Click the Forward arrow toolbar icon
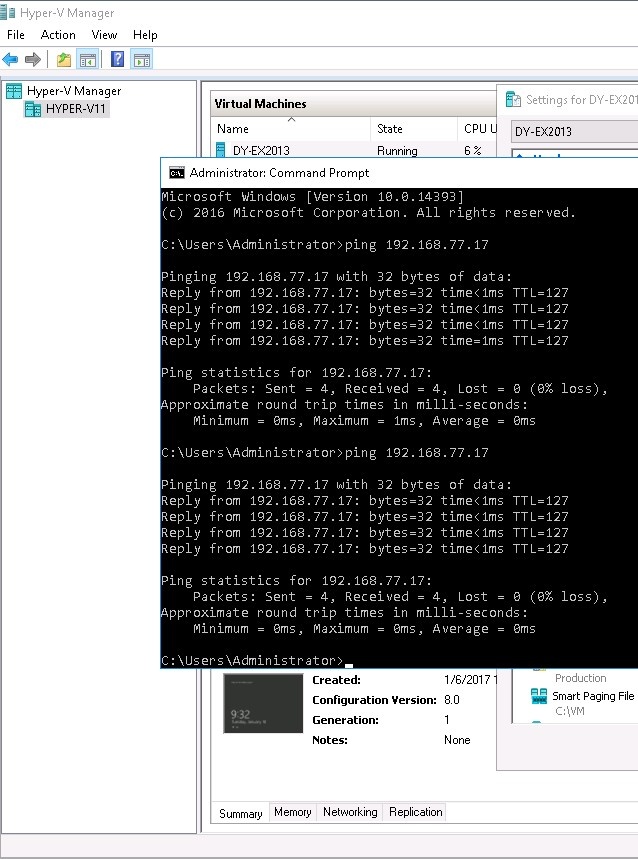Image resolution: width=638 pixels, height=859 pixels. [33, 59]
